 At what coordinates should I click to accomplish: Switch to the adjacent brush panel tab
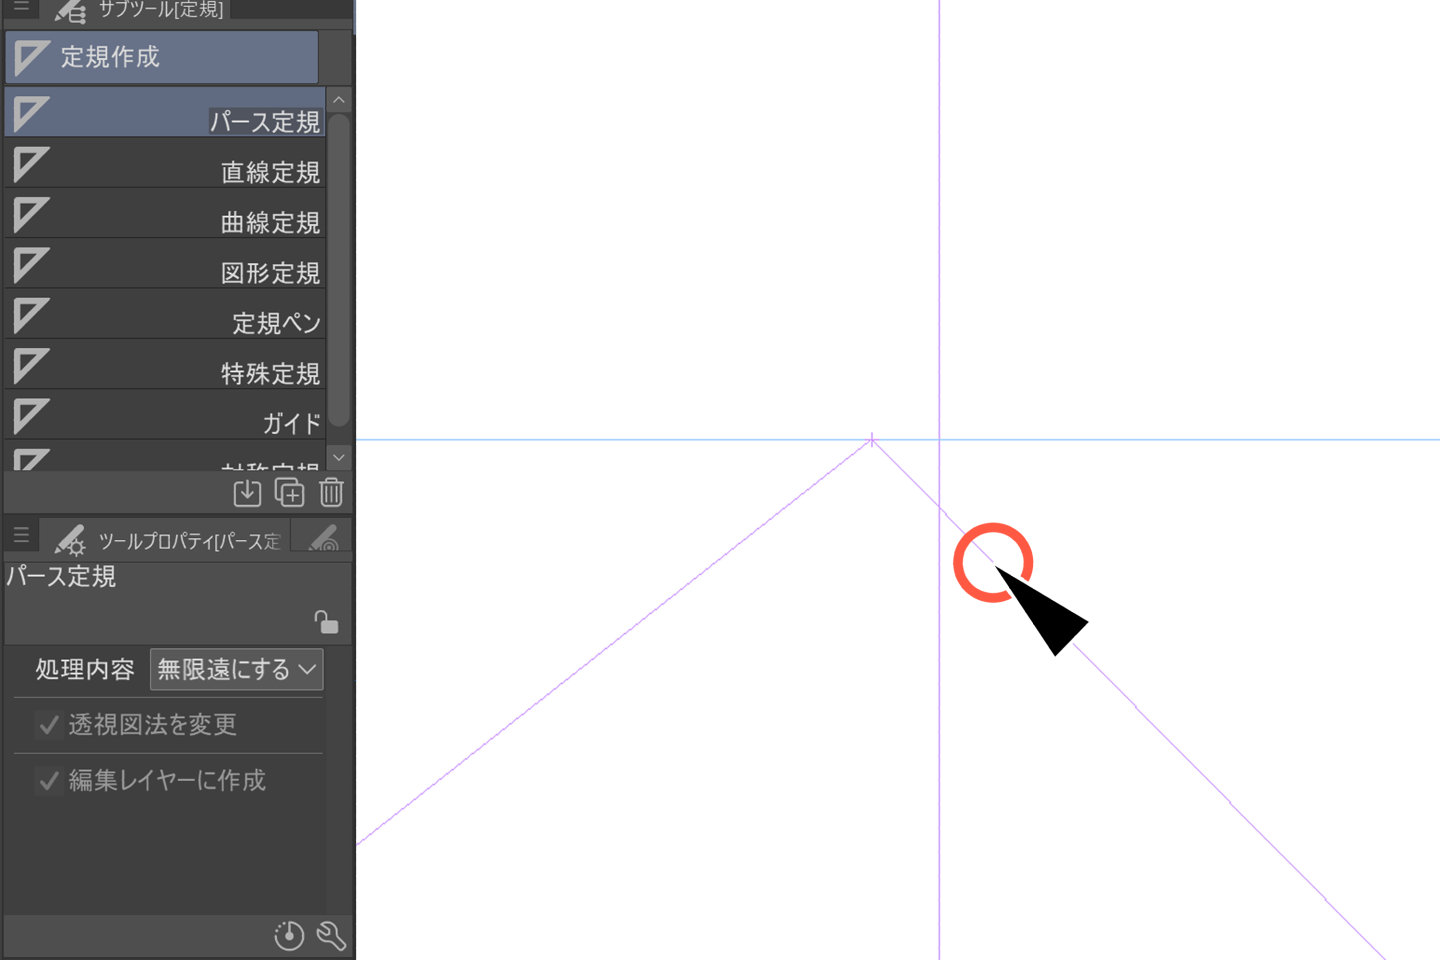[322, 539]
